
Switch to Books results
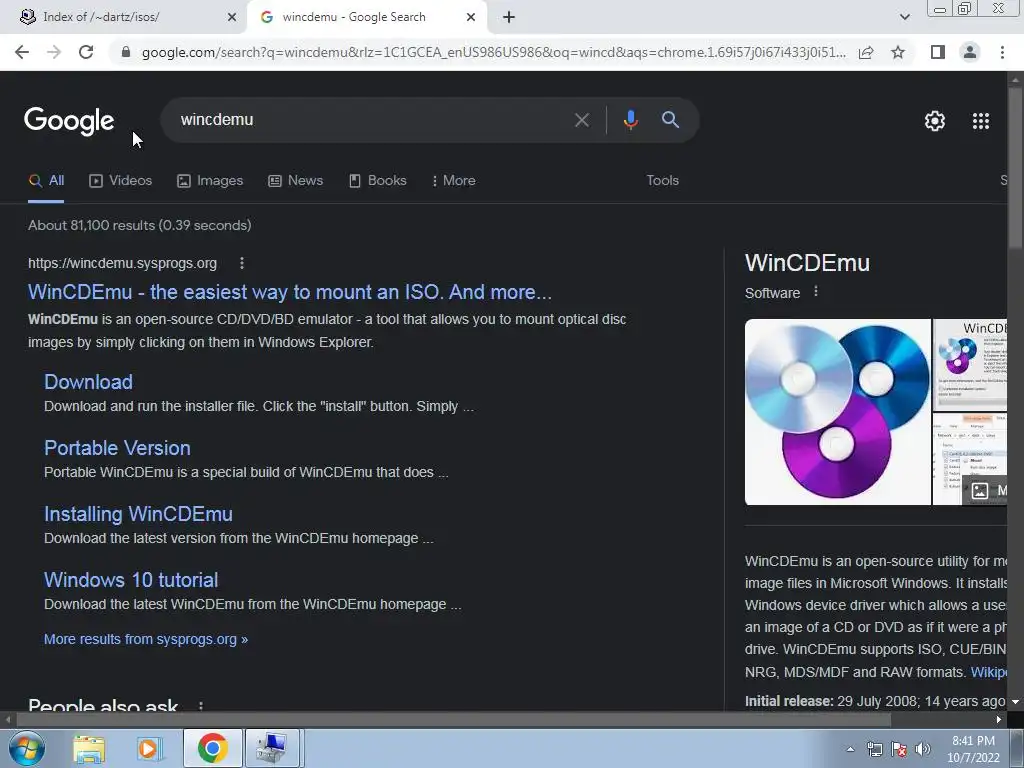click(377, 181)
